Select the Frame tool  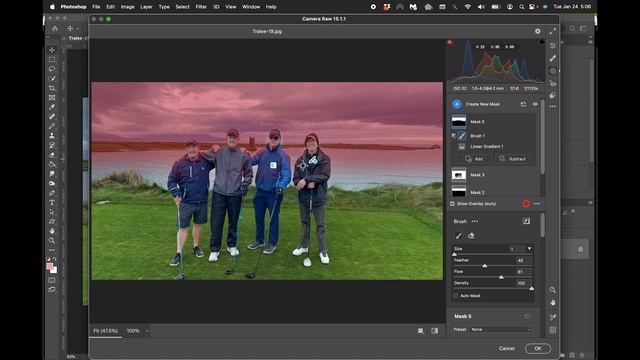pyautogui.click(x=52, y=98)
